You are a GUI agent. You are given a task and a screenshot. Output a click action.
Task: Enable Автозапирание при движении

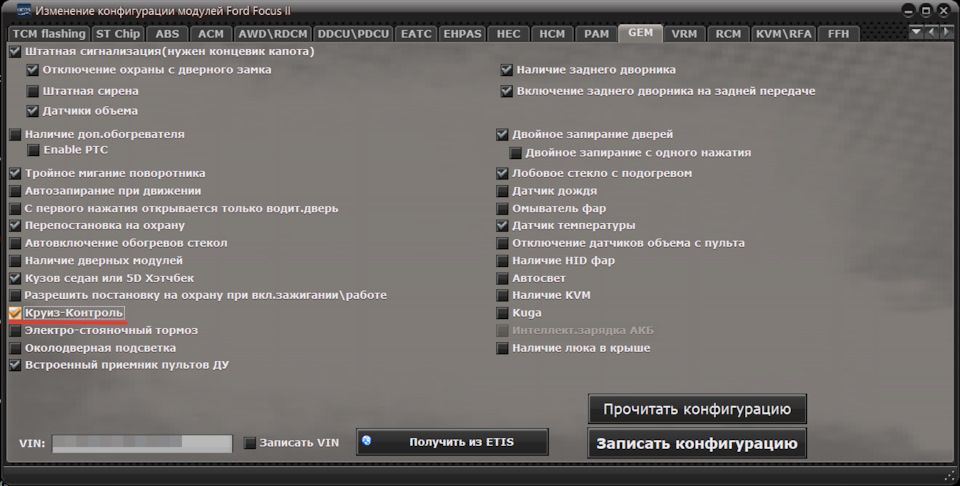coord(15,192)
